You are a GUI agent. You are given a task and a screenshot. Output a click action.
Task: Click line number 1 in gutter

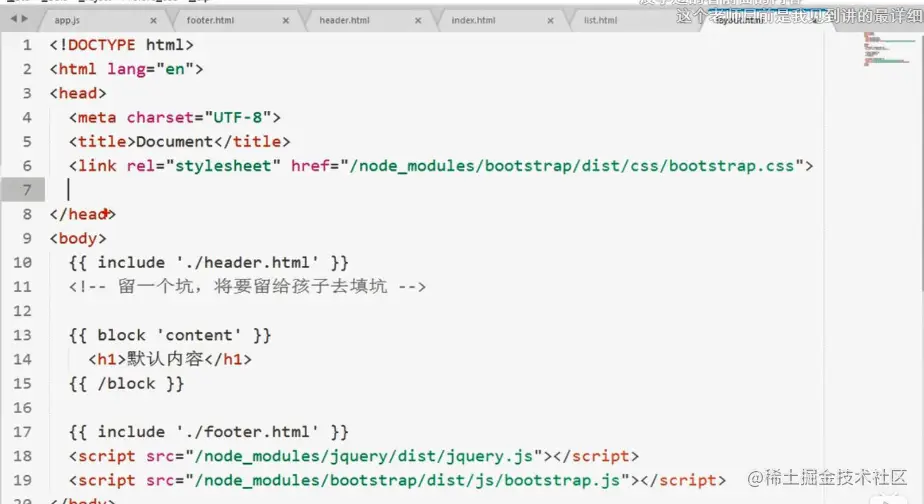click(27, 45)
